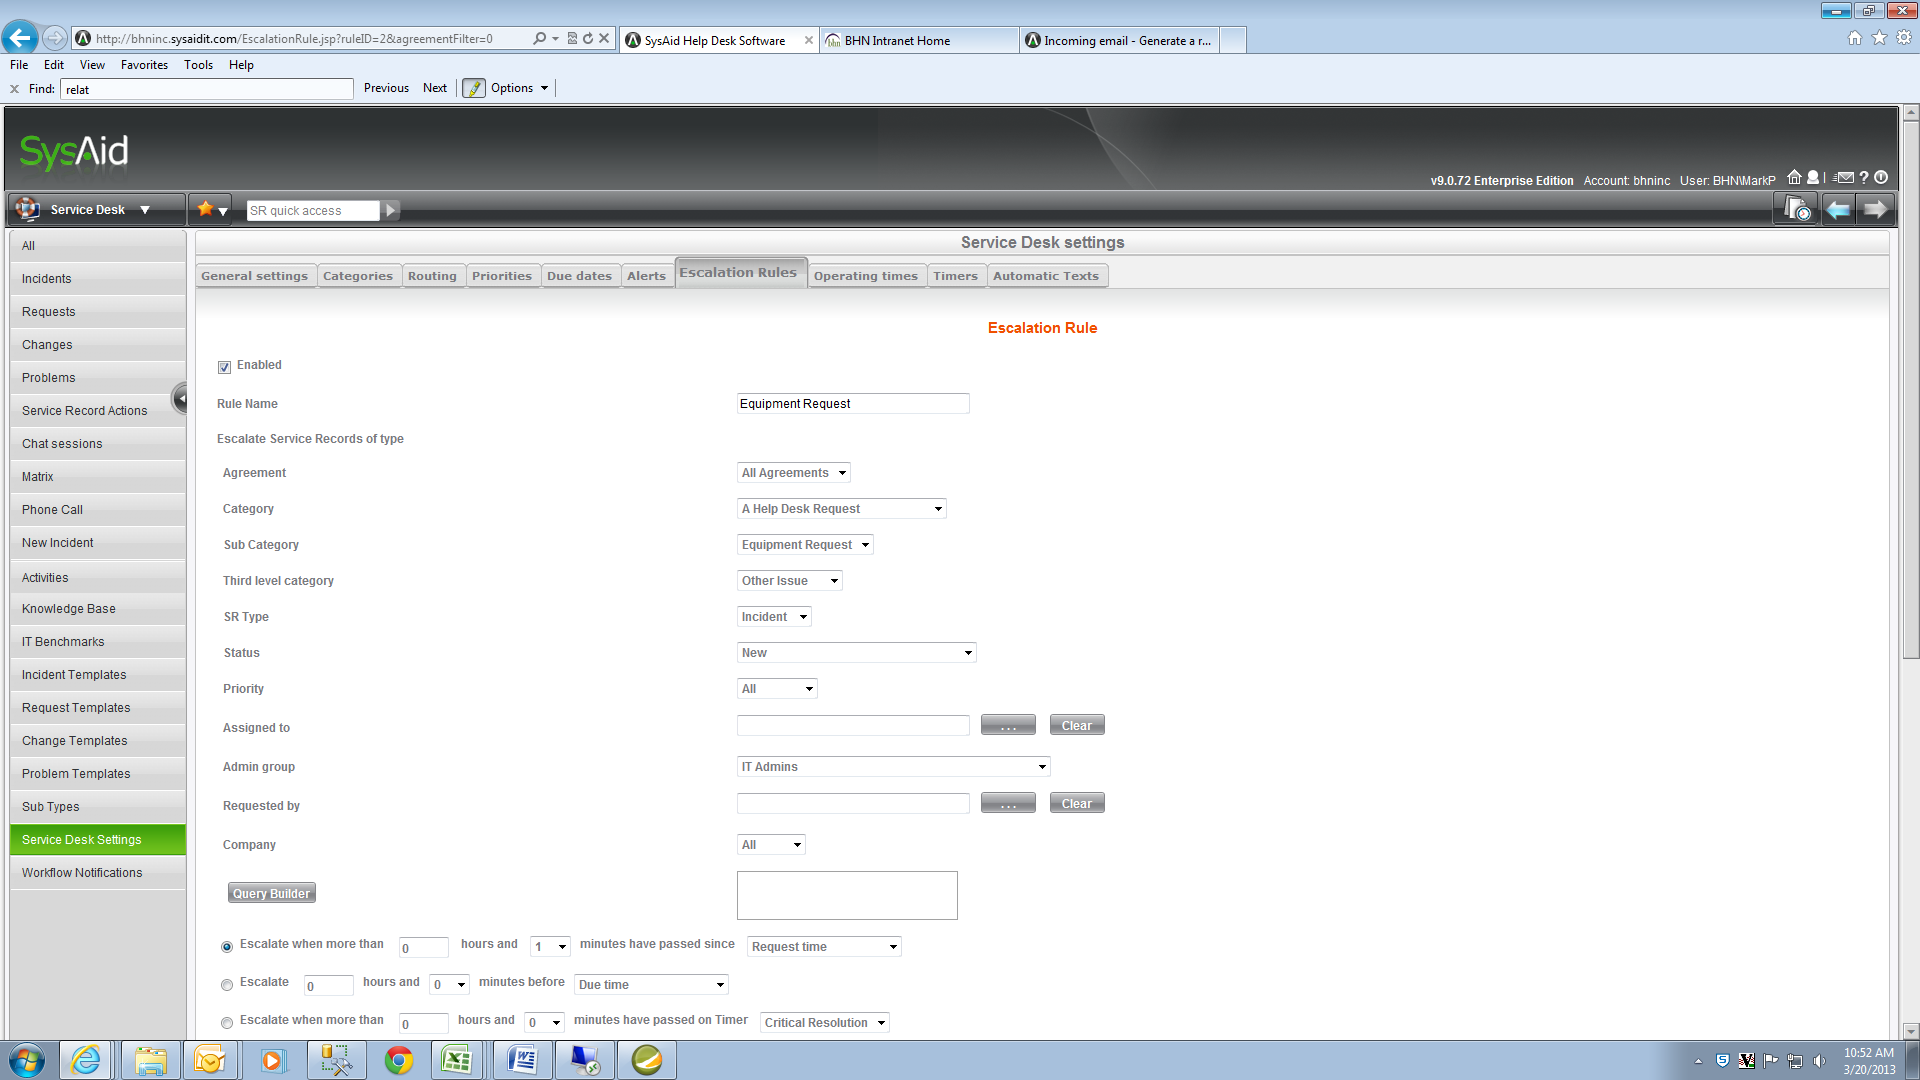The width and height of the screenshot is (1920, 1080).
Task: Click the Query Builder button
Action: coord(272,894)
